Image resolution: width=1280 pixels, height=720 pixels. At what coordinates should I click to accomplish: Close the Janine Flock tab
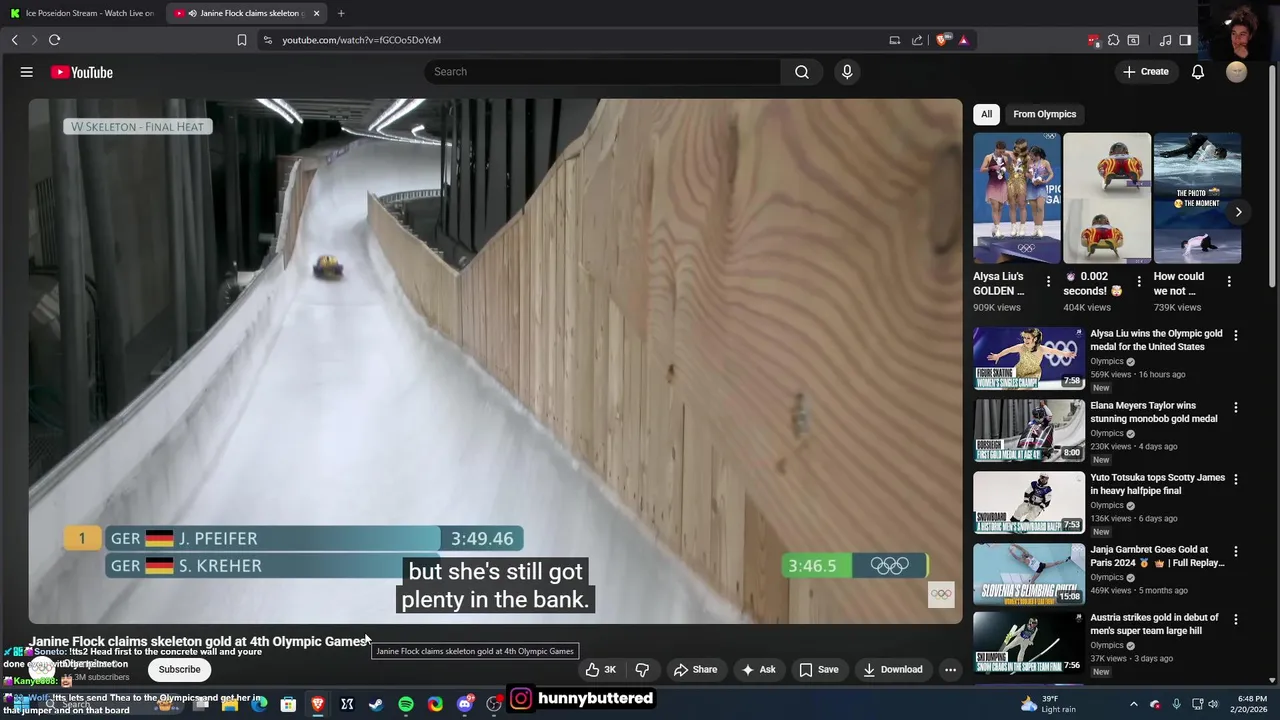coord(316,13)
